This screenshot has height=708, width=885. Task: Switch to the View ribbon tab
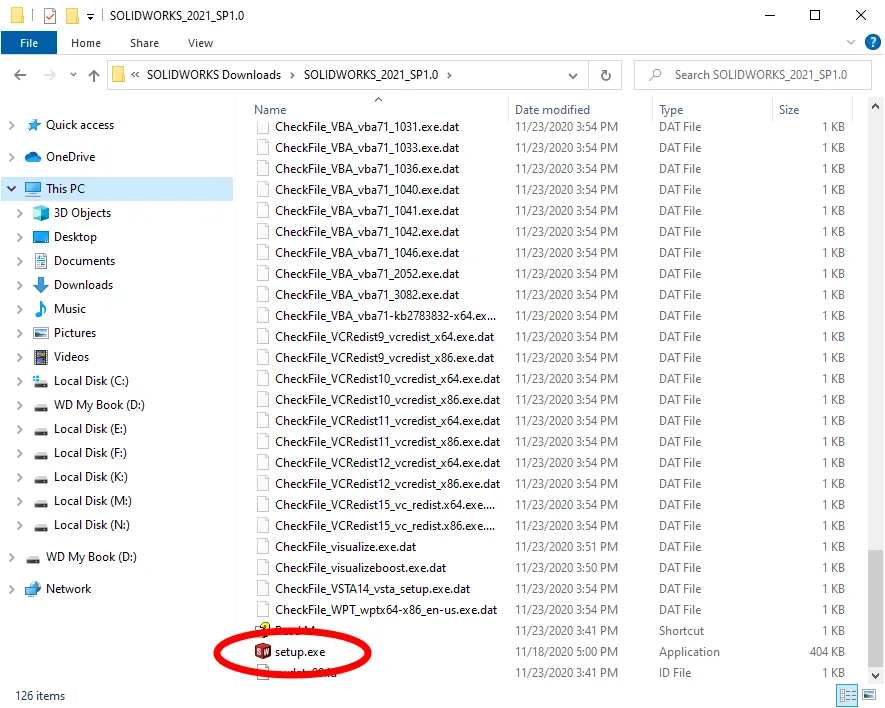pyautogui.click(x=200, y=43)
